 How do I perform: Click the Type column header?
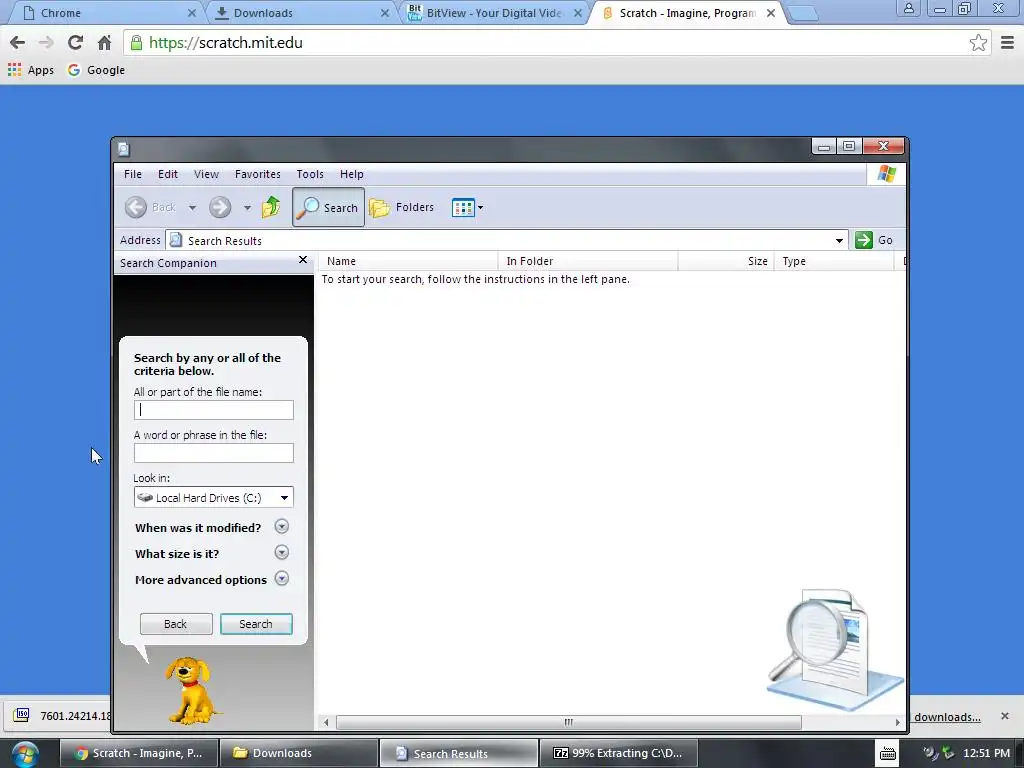834,261
